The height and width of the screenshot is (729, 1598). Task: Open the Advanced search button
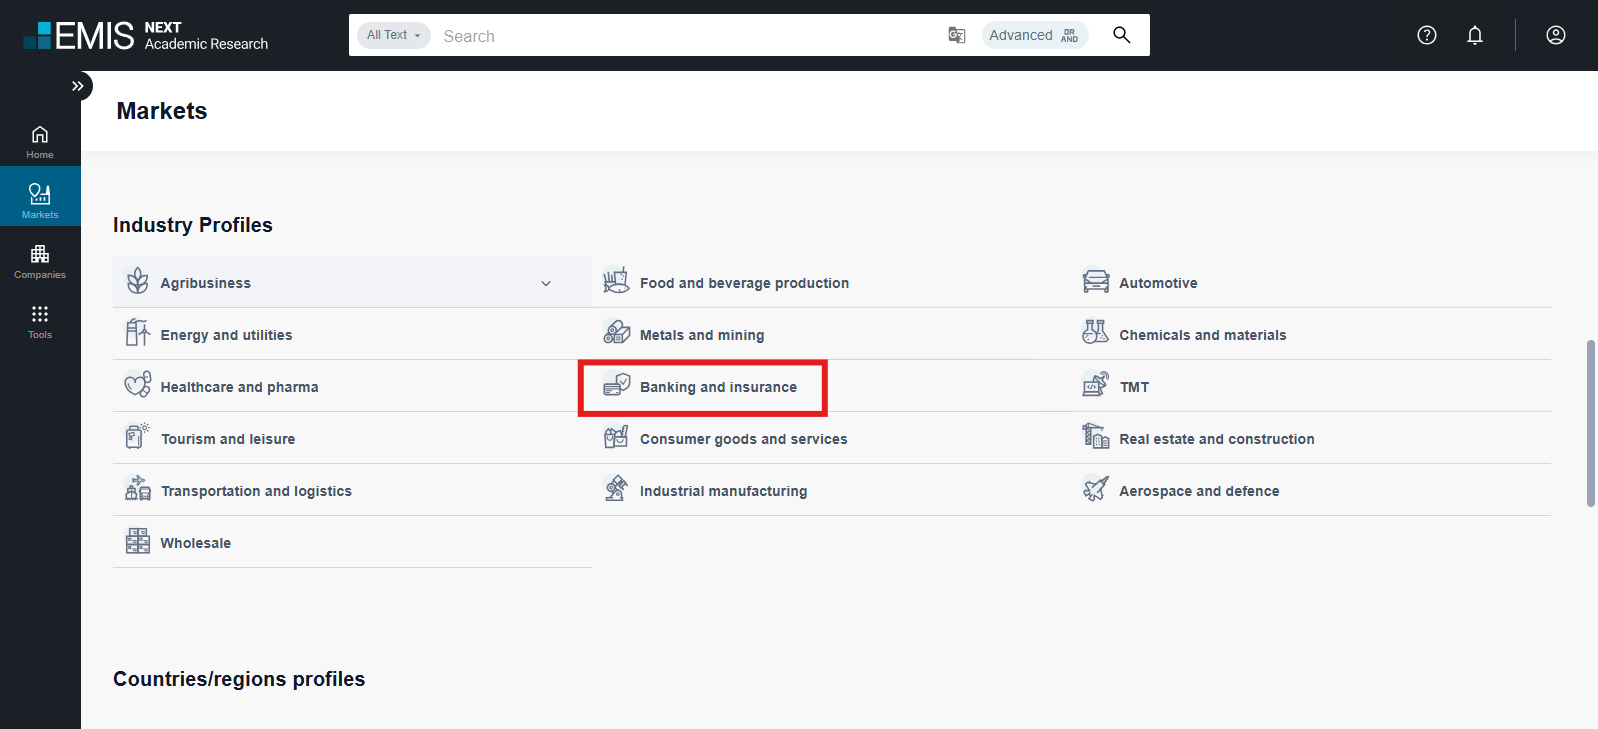click(1034, 35)
